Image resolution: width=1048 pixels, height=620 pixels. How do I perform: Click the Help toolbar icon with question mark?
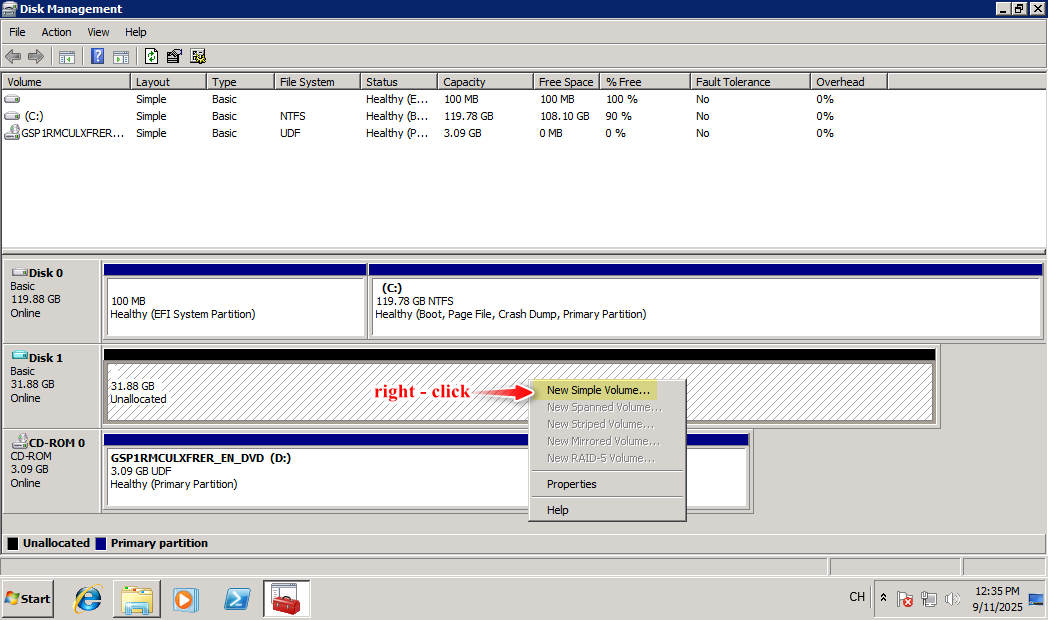pos(98,57)
